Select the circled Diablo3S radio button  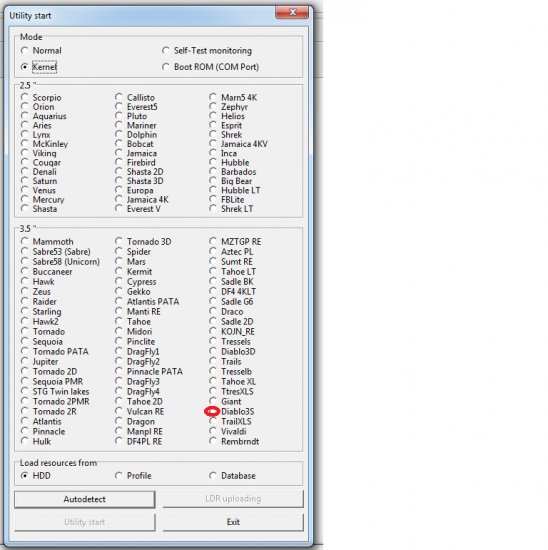pyautogui.click(x=213, y=411)
